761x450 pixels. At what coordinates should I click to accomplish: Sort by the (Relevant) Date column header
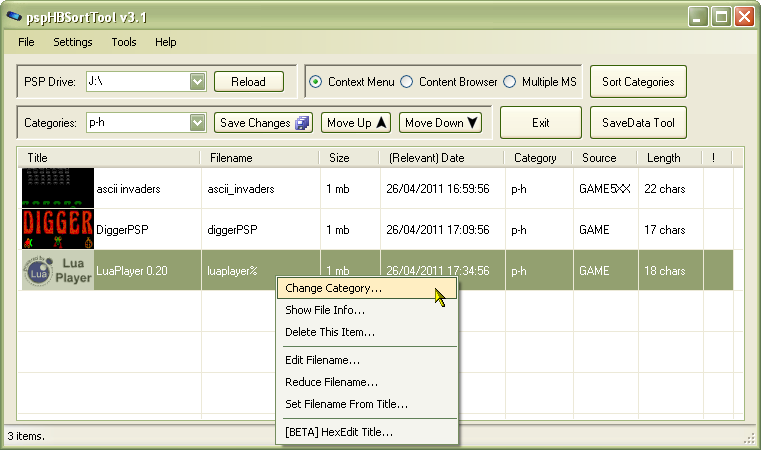point(442,158)
